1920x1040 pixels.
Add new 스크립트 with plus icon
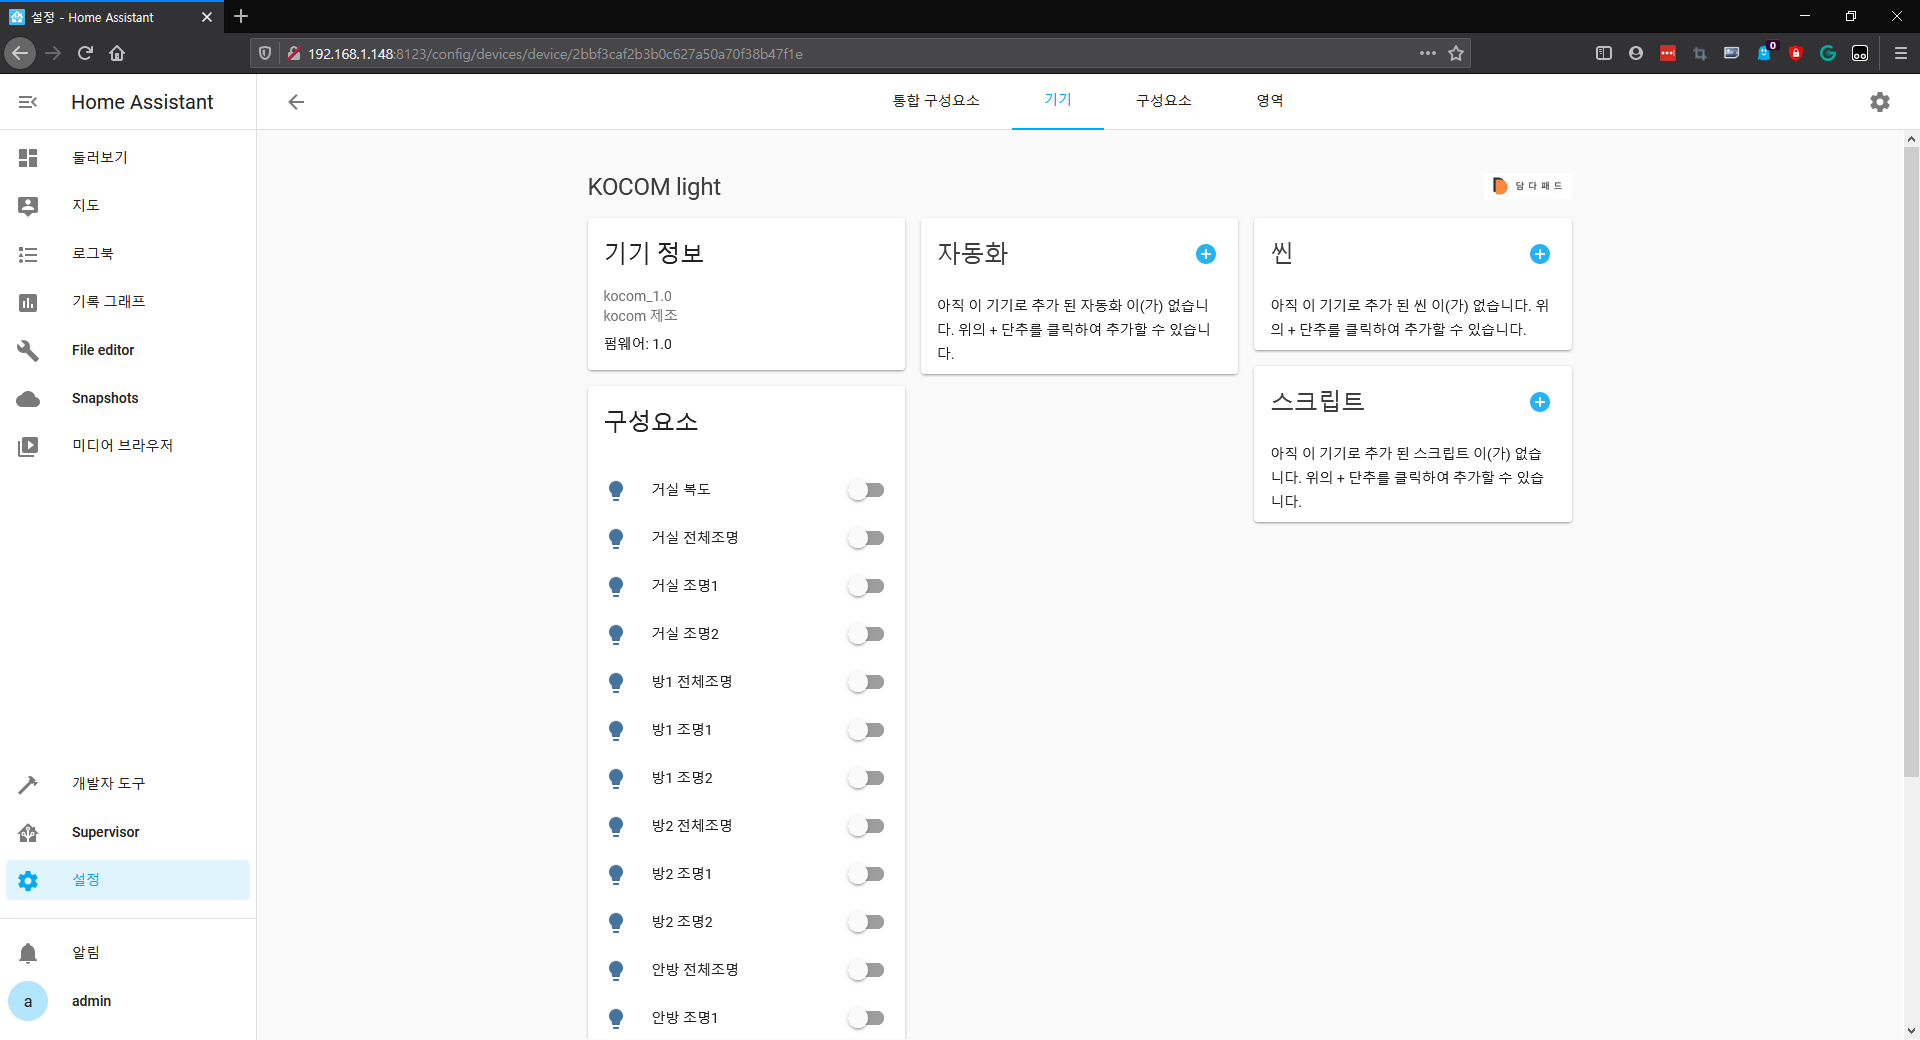[x=1540, y=402]
